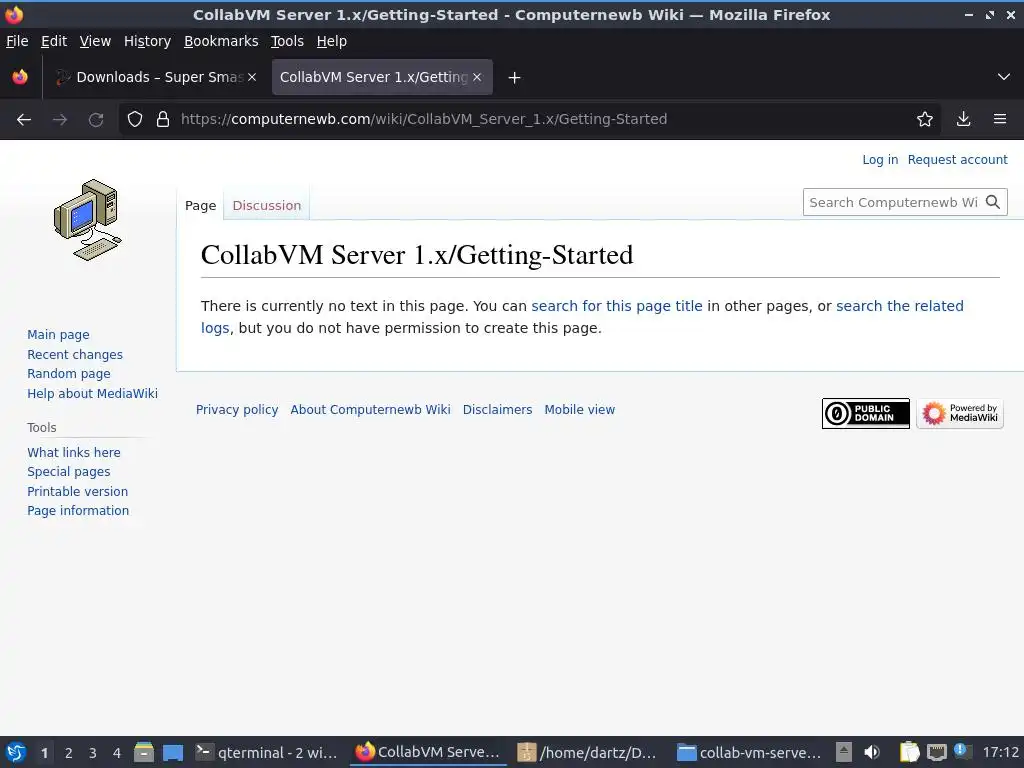
Task: Switch to /home/dartz/D... taskbar window
Action: [x=586, y=752]
